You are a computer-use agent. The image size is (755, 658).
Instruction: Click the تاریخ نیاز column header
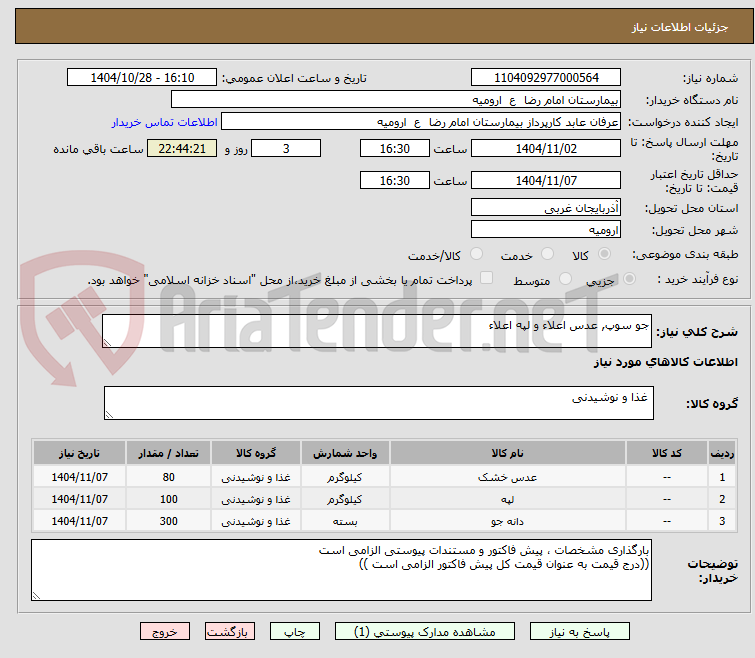point(79,453)
